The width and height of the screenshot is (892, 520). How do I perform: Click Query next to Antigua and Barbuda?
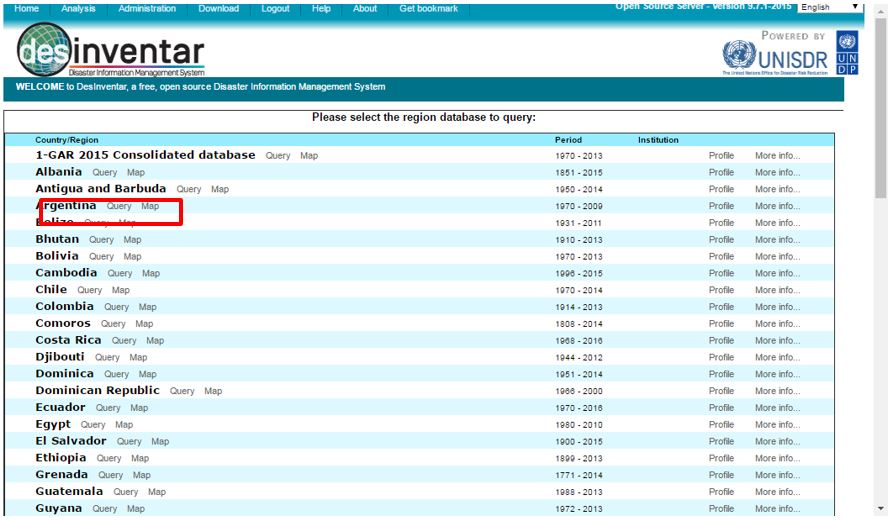coord(189,189)
